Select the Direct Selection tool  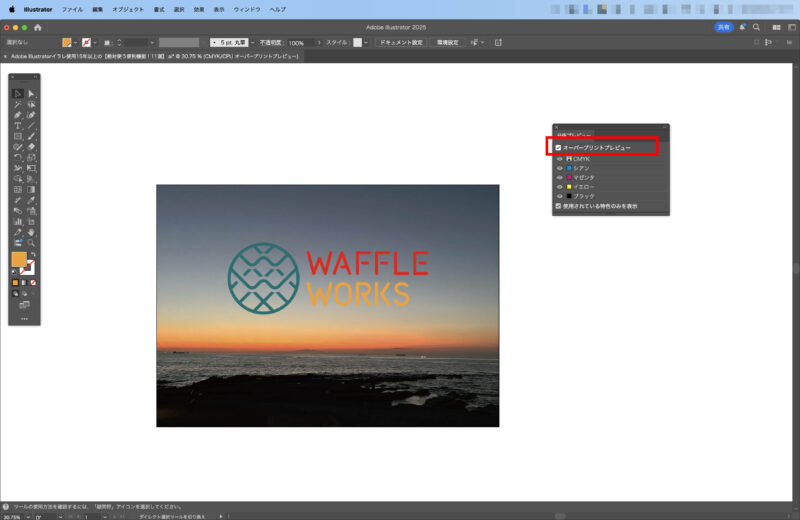click(x=31, y=94)
